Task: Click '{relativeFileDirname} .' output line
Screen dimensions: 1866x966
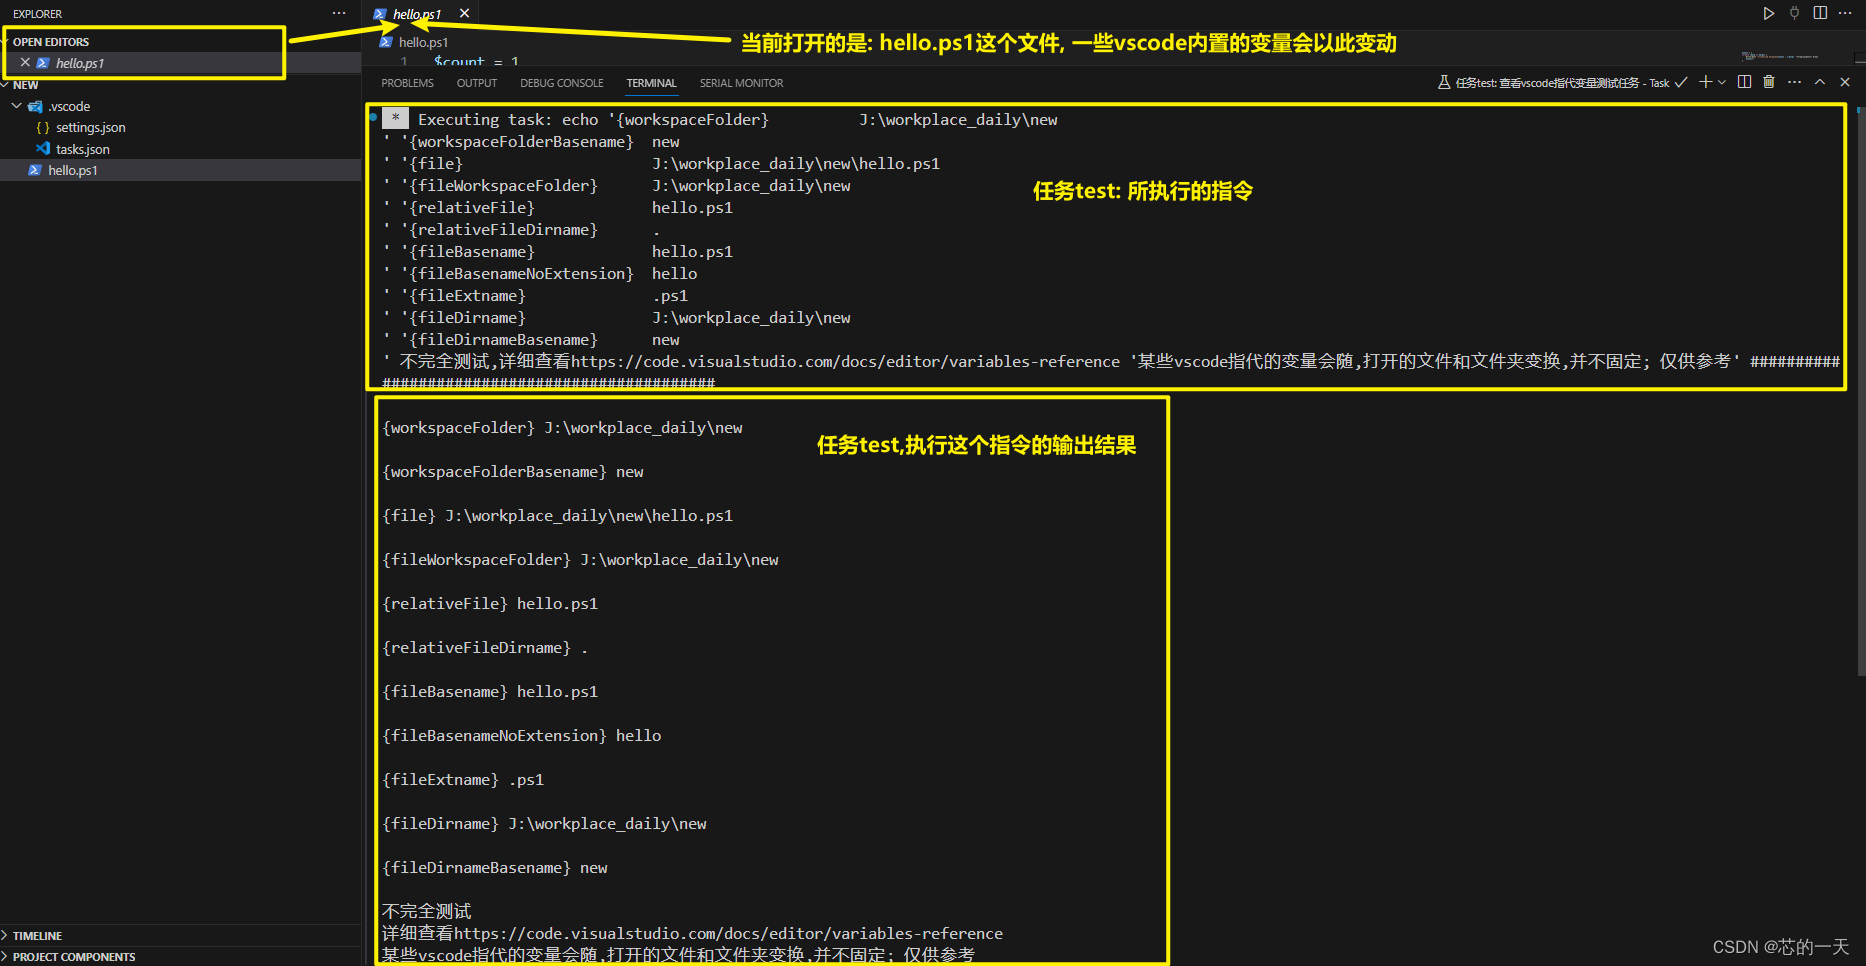Action: tap(485, 647)
